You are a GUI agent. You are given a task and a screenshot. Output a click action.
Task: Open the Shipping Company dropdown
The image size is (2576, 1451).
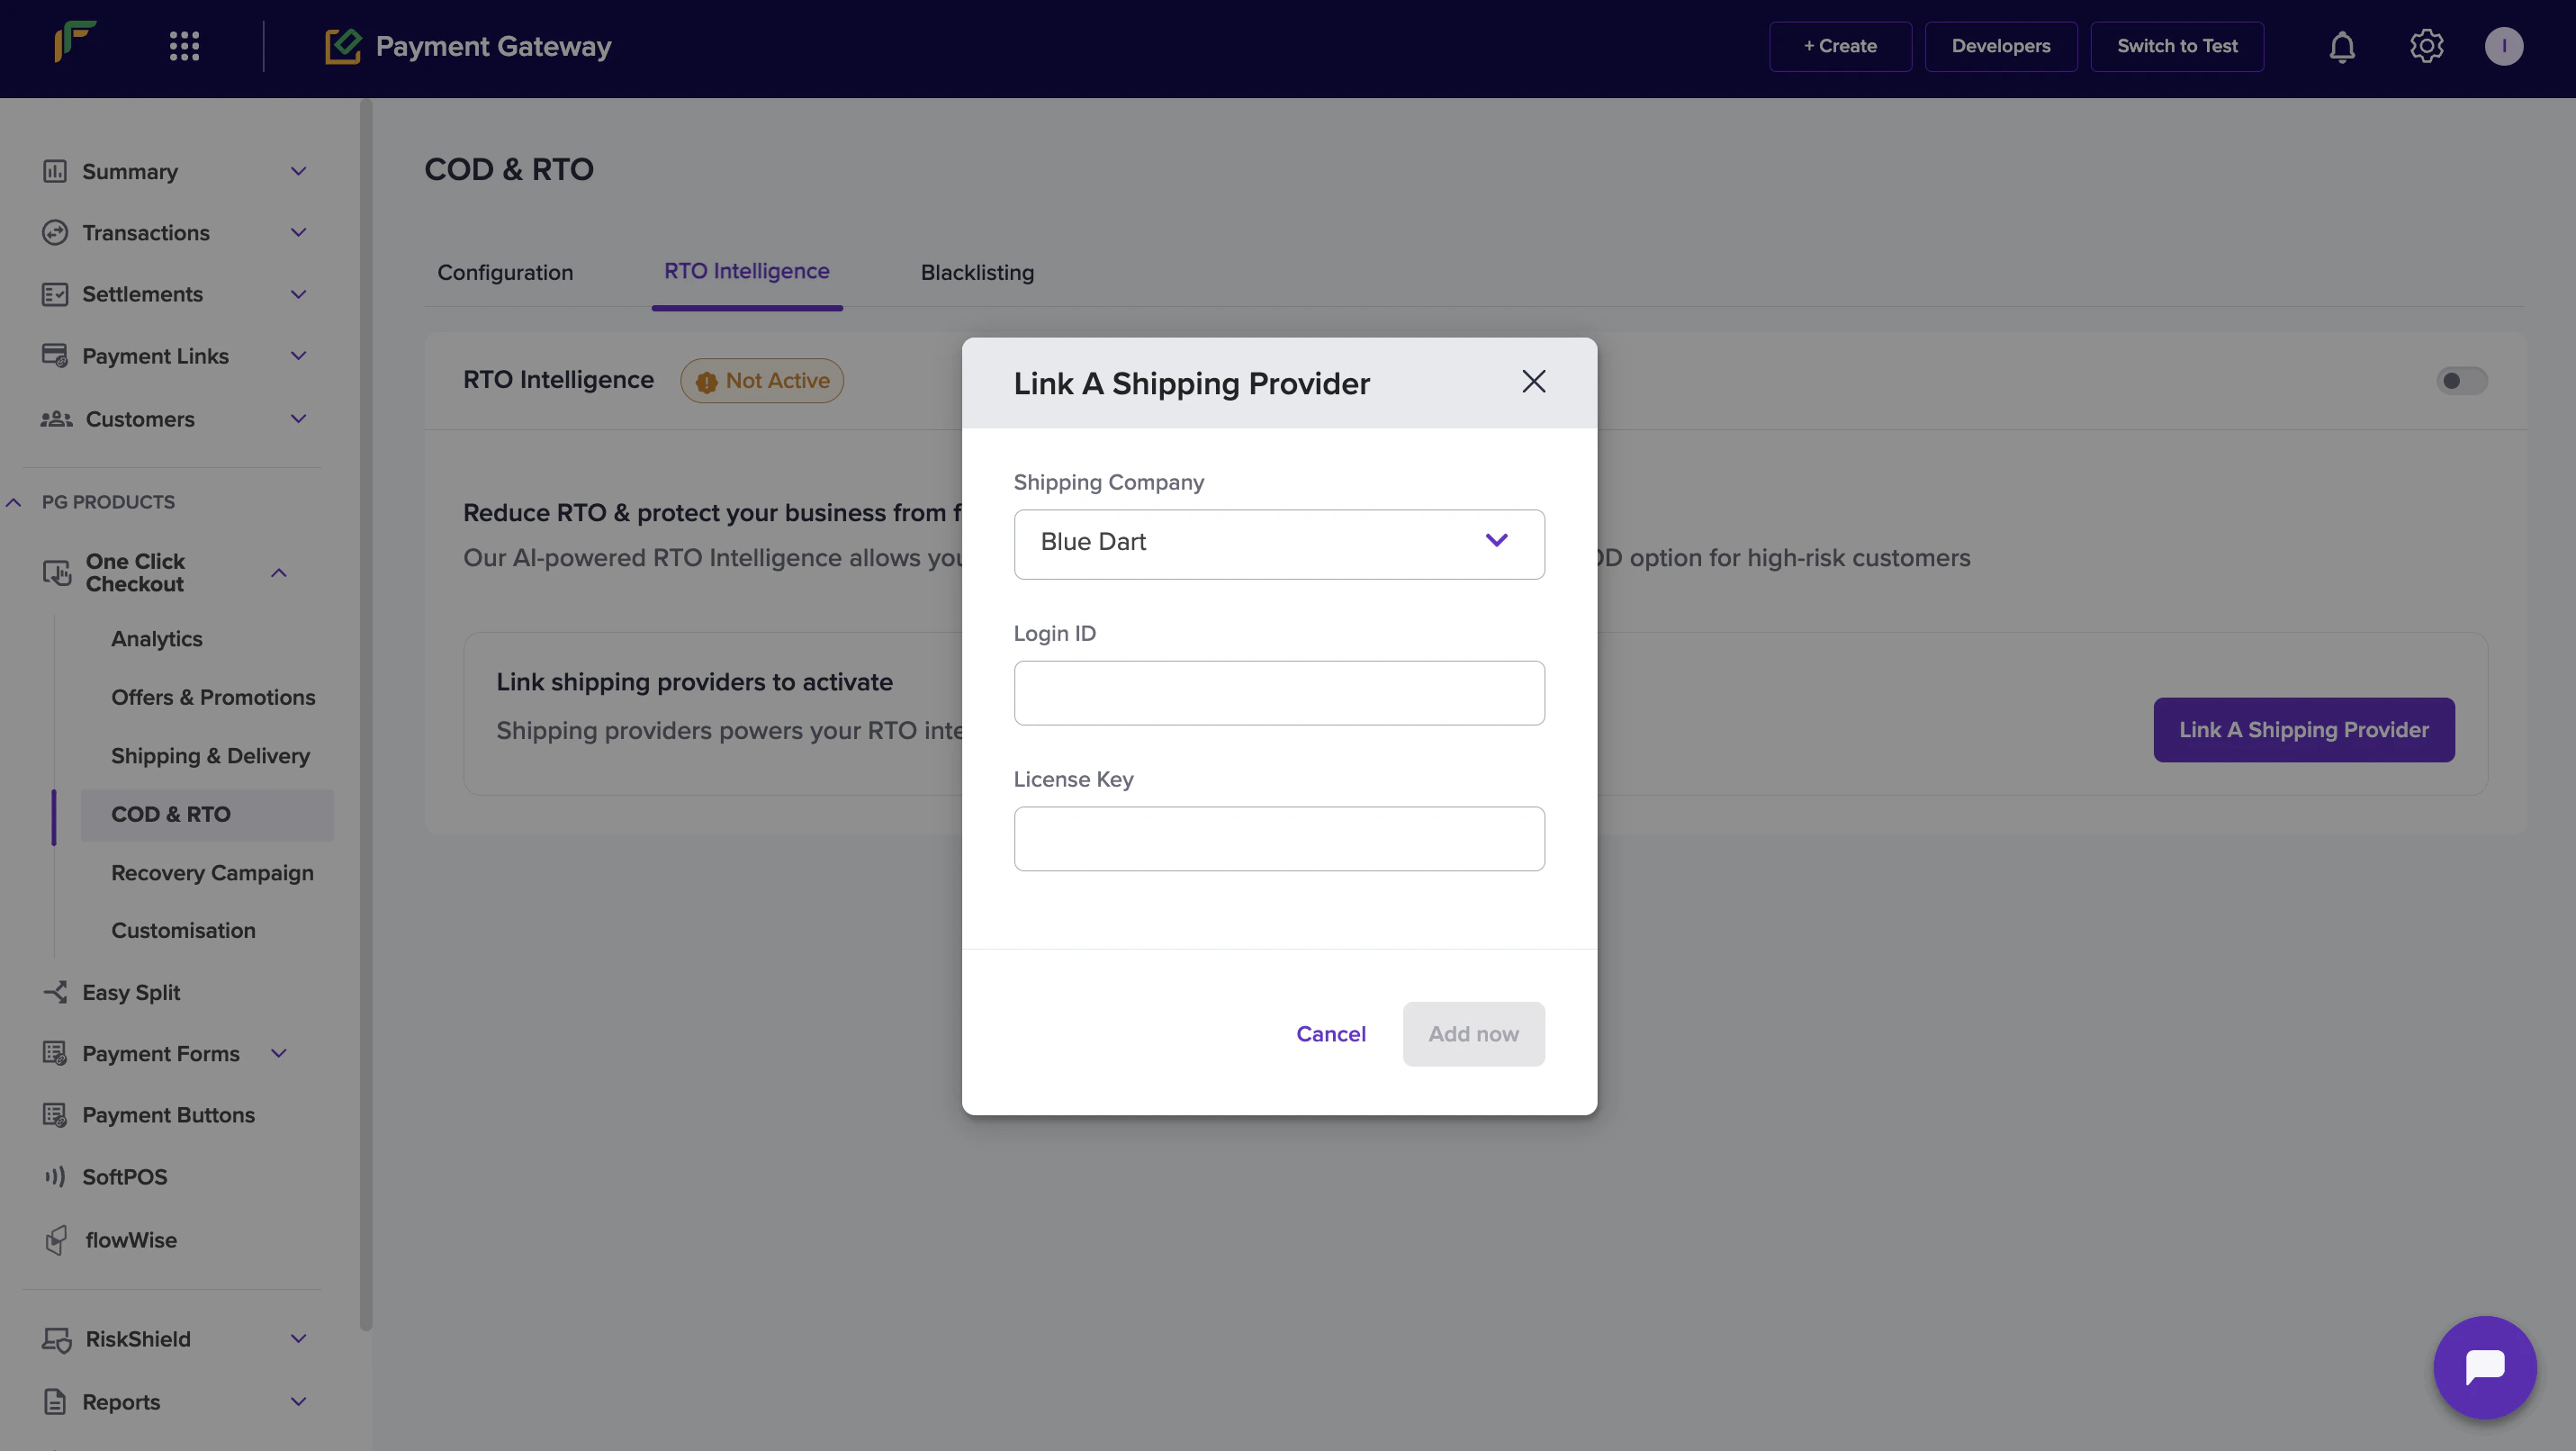[1278, 544]
